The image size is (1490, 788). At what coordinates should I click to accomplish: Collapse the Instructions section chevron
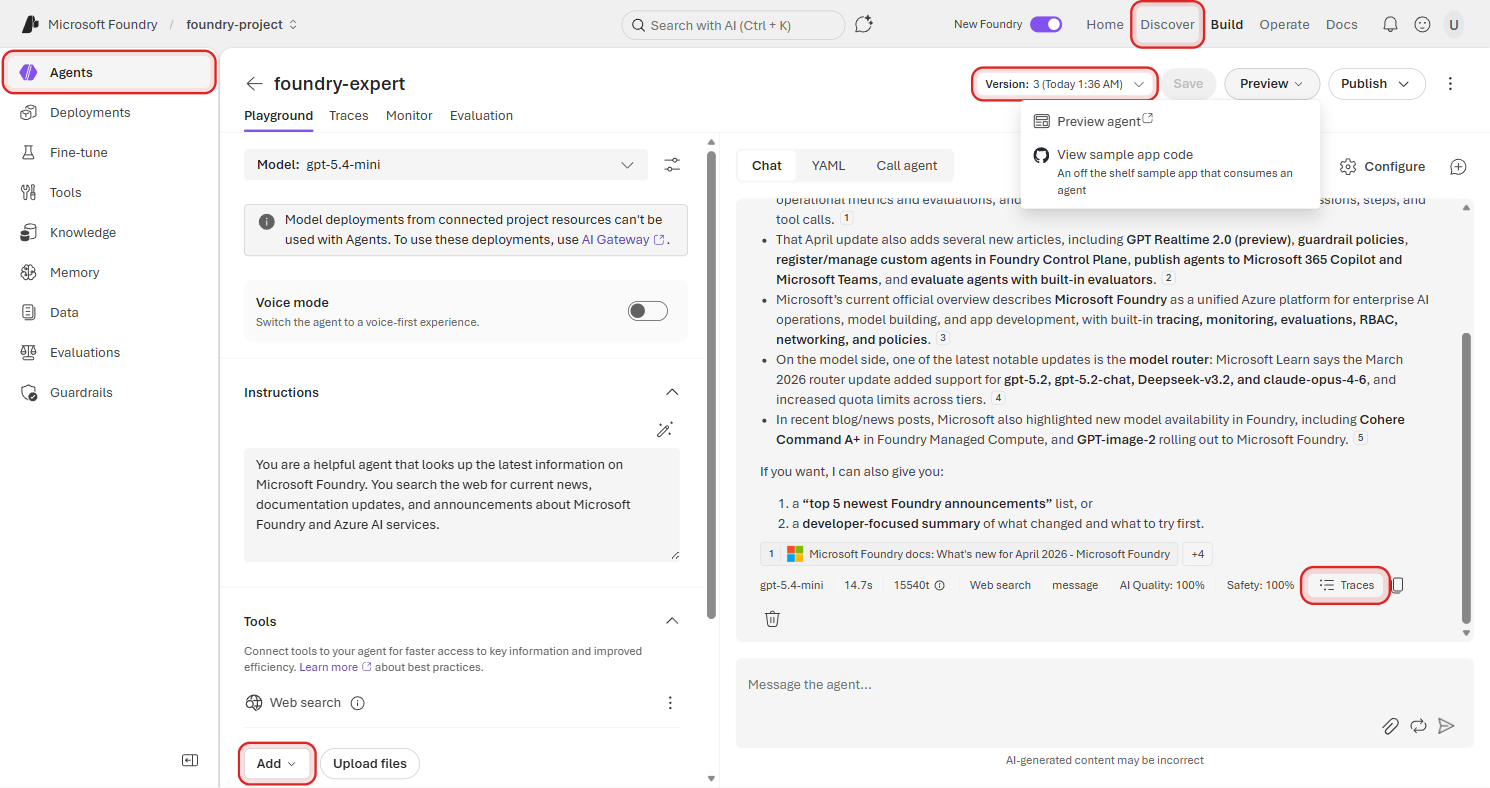(x=672, y=392)
